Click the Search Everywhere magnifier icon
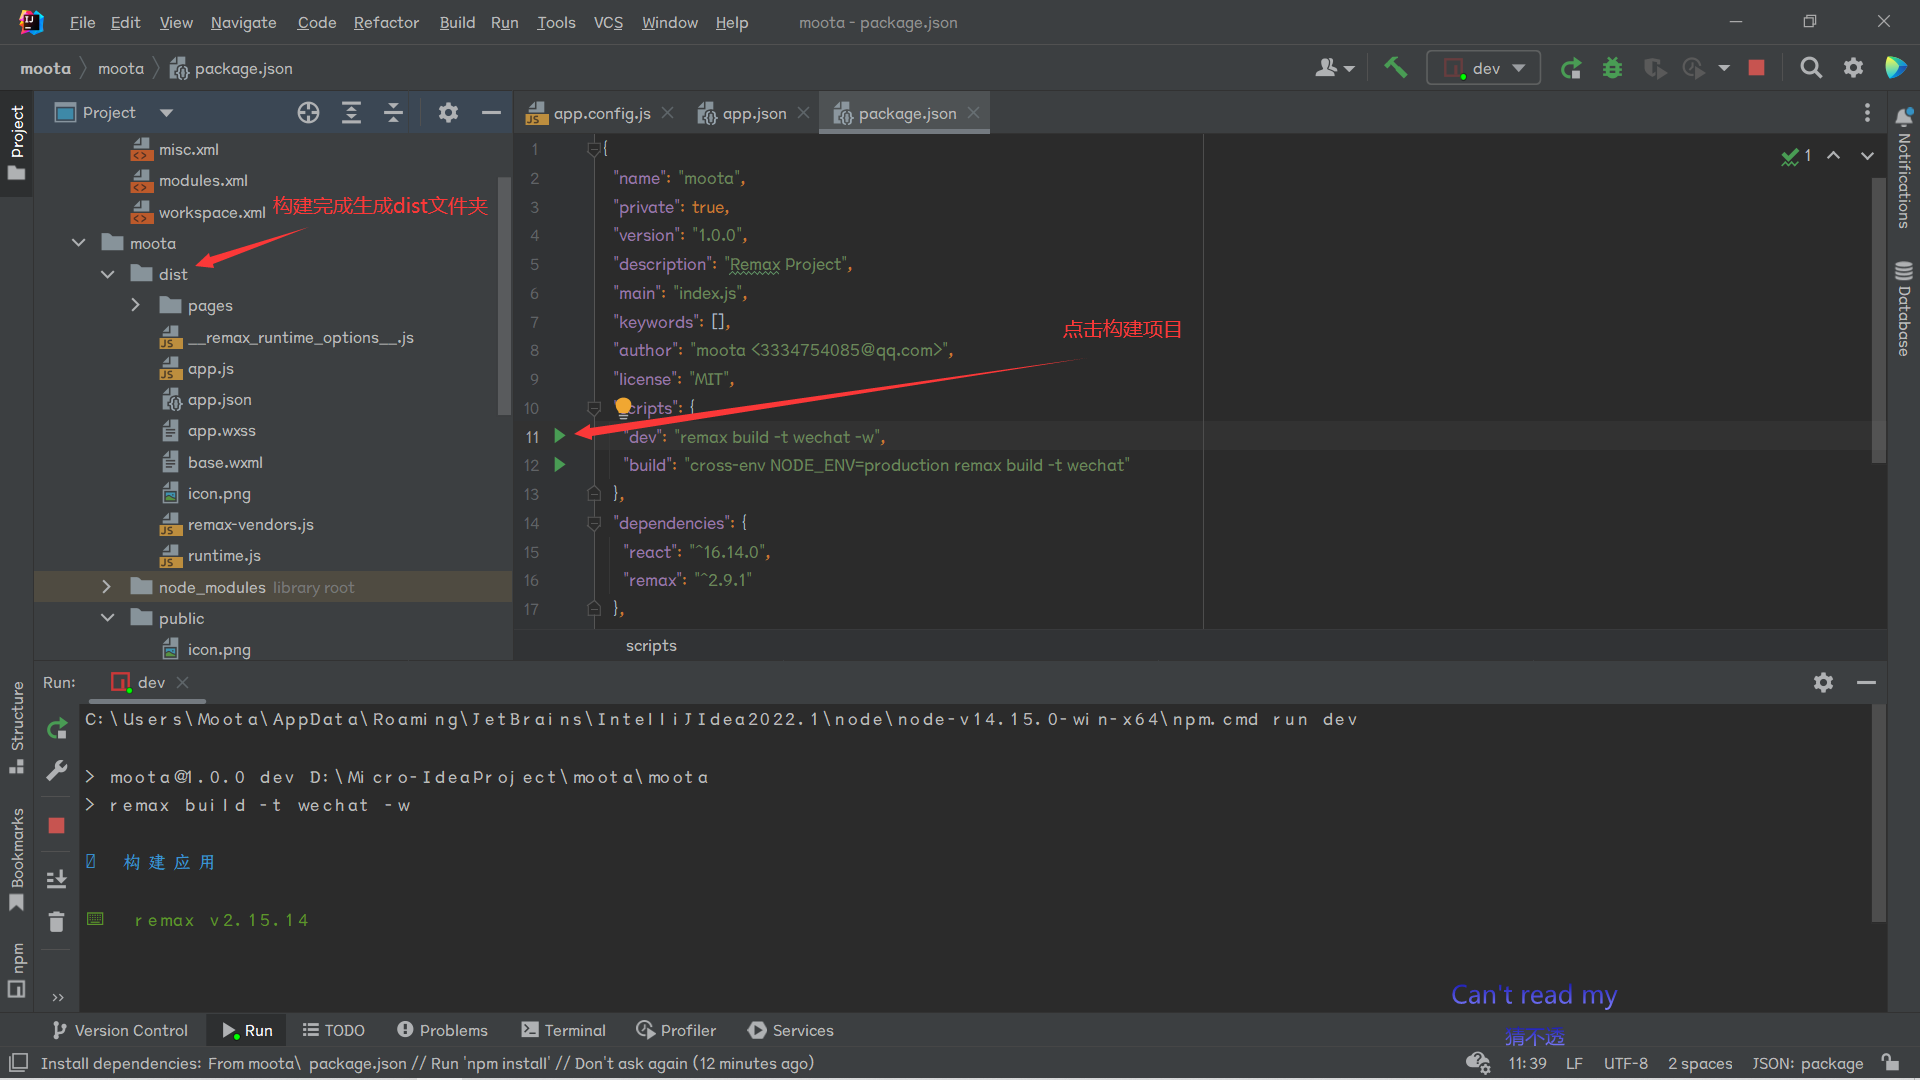The width and height of the screenshot is (1920, 1080). coord(1810,68)
